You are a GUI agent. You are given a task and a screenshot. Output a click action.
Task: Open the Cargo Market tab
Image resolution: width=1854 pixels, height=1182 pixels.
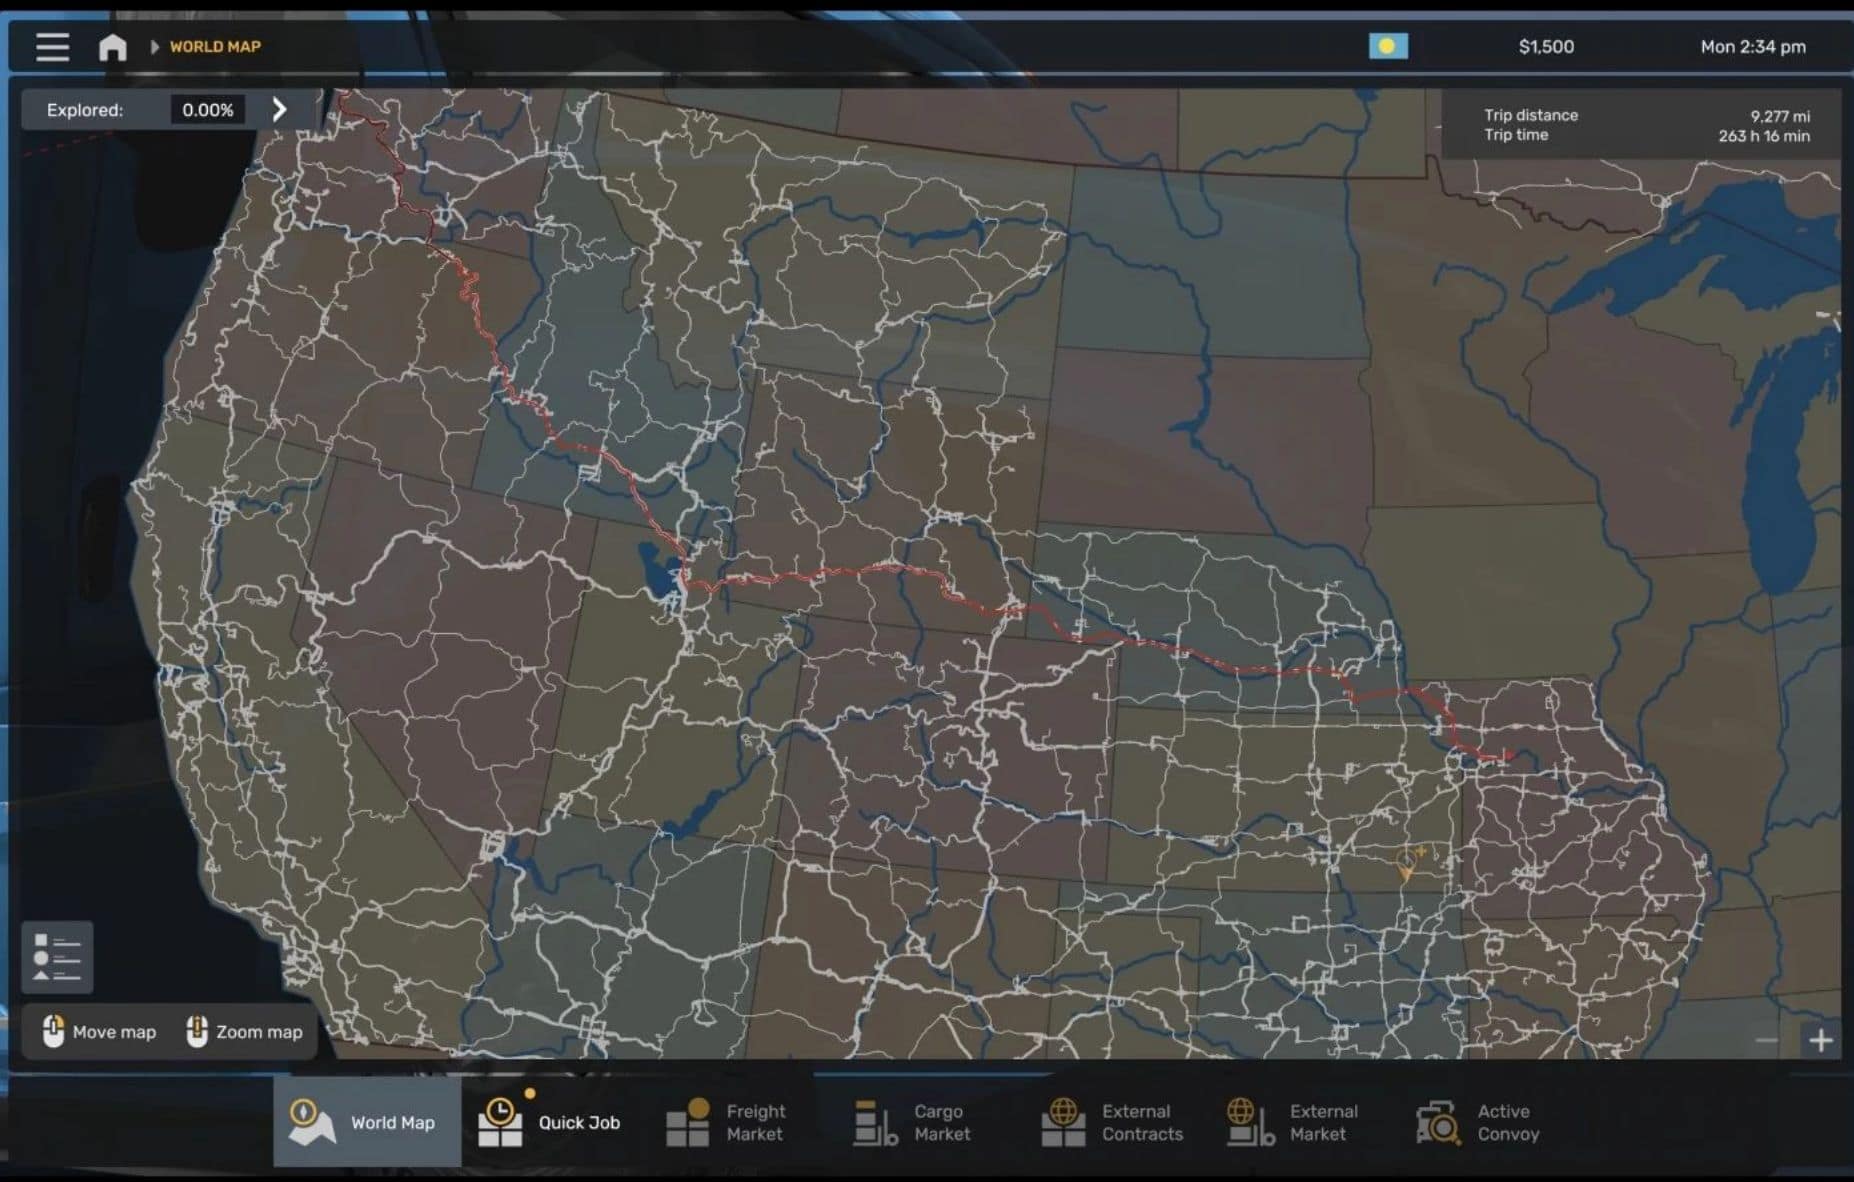tap(914, 1122)
